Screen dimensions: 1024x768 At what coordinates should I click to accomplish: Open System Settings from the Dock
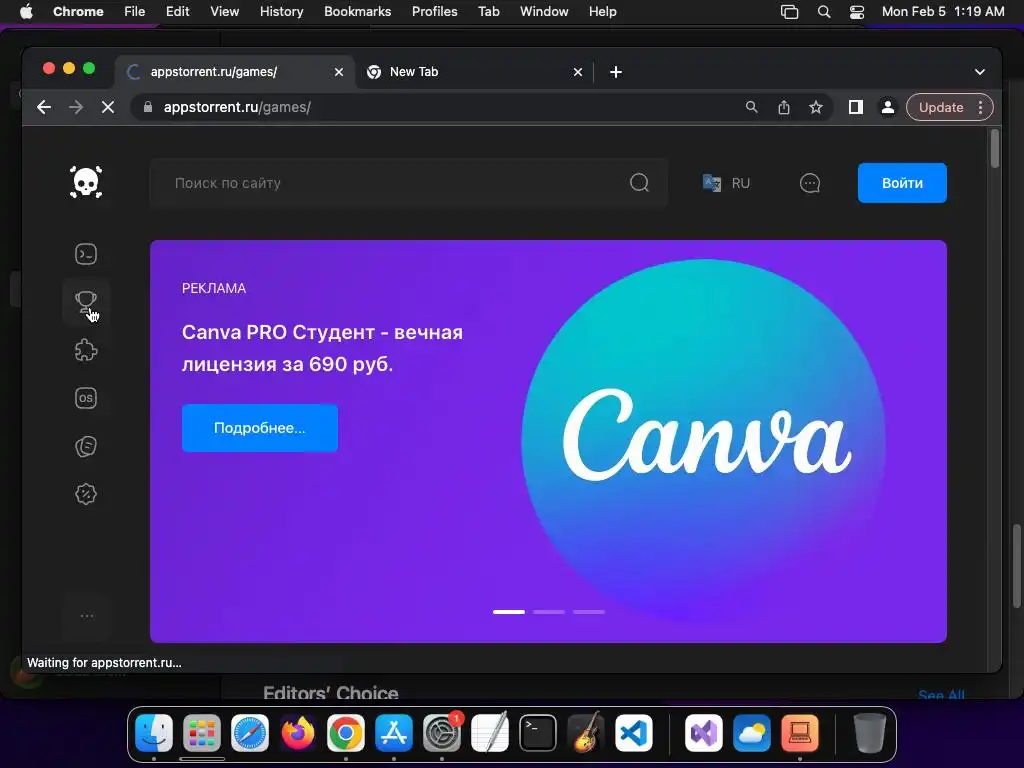[x=442, y=733]
